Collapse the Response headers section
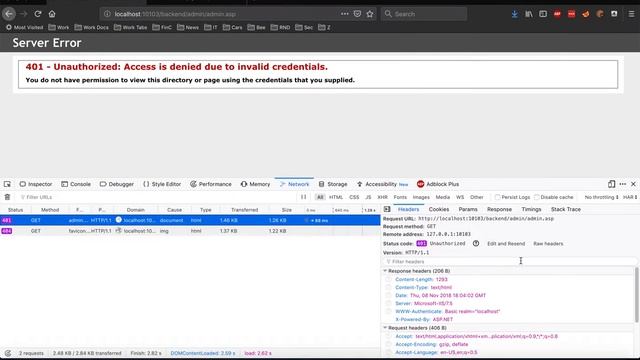The height and width of the screenshot is (360, 640). coord(384,271)
